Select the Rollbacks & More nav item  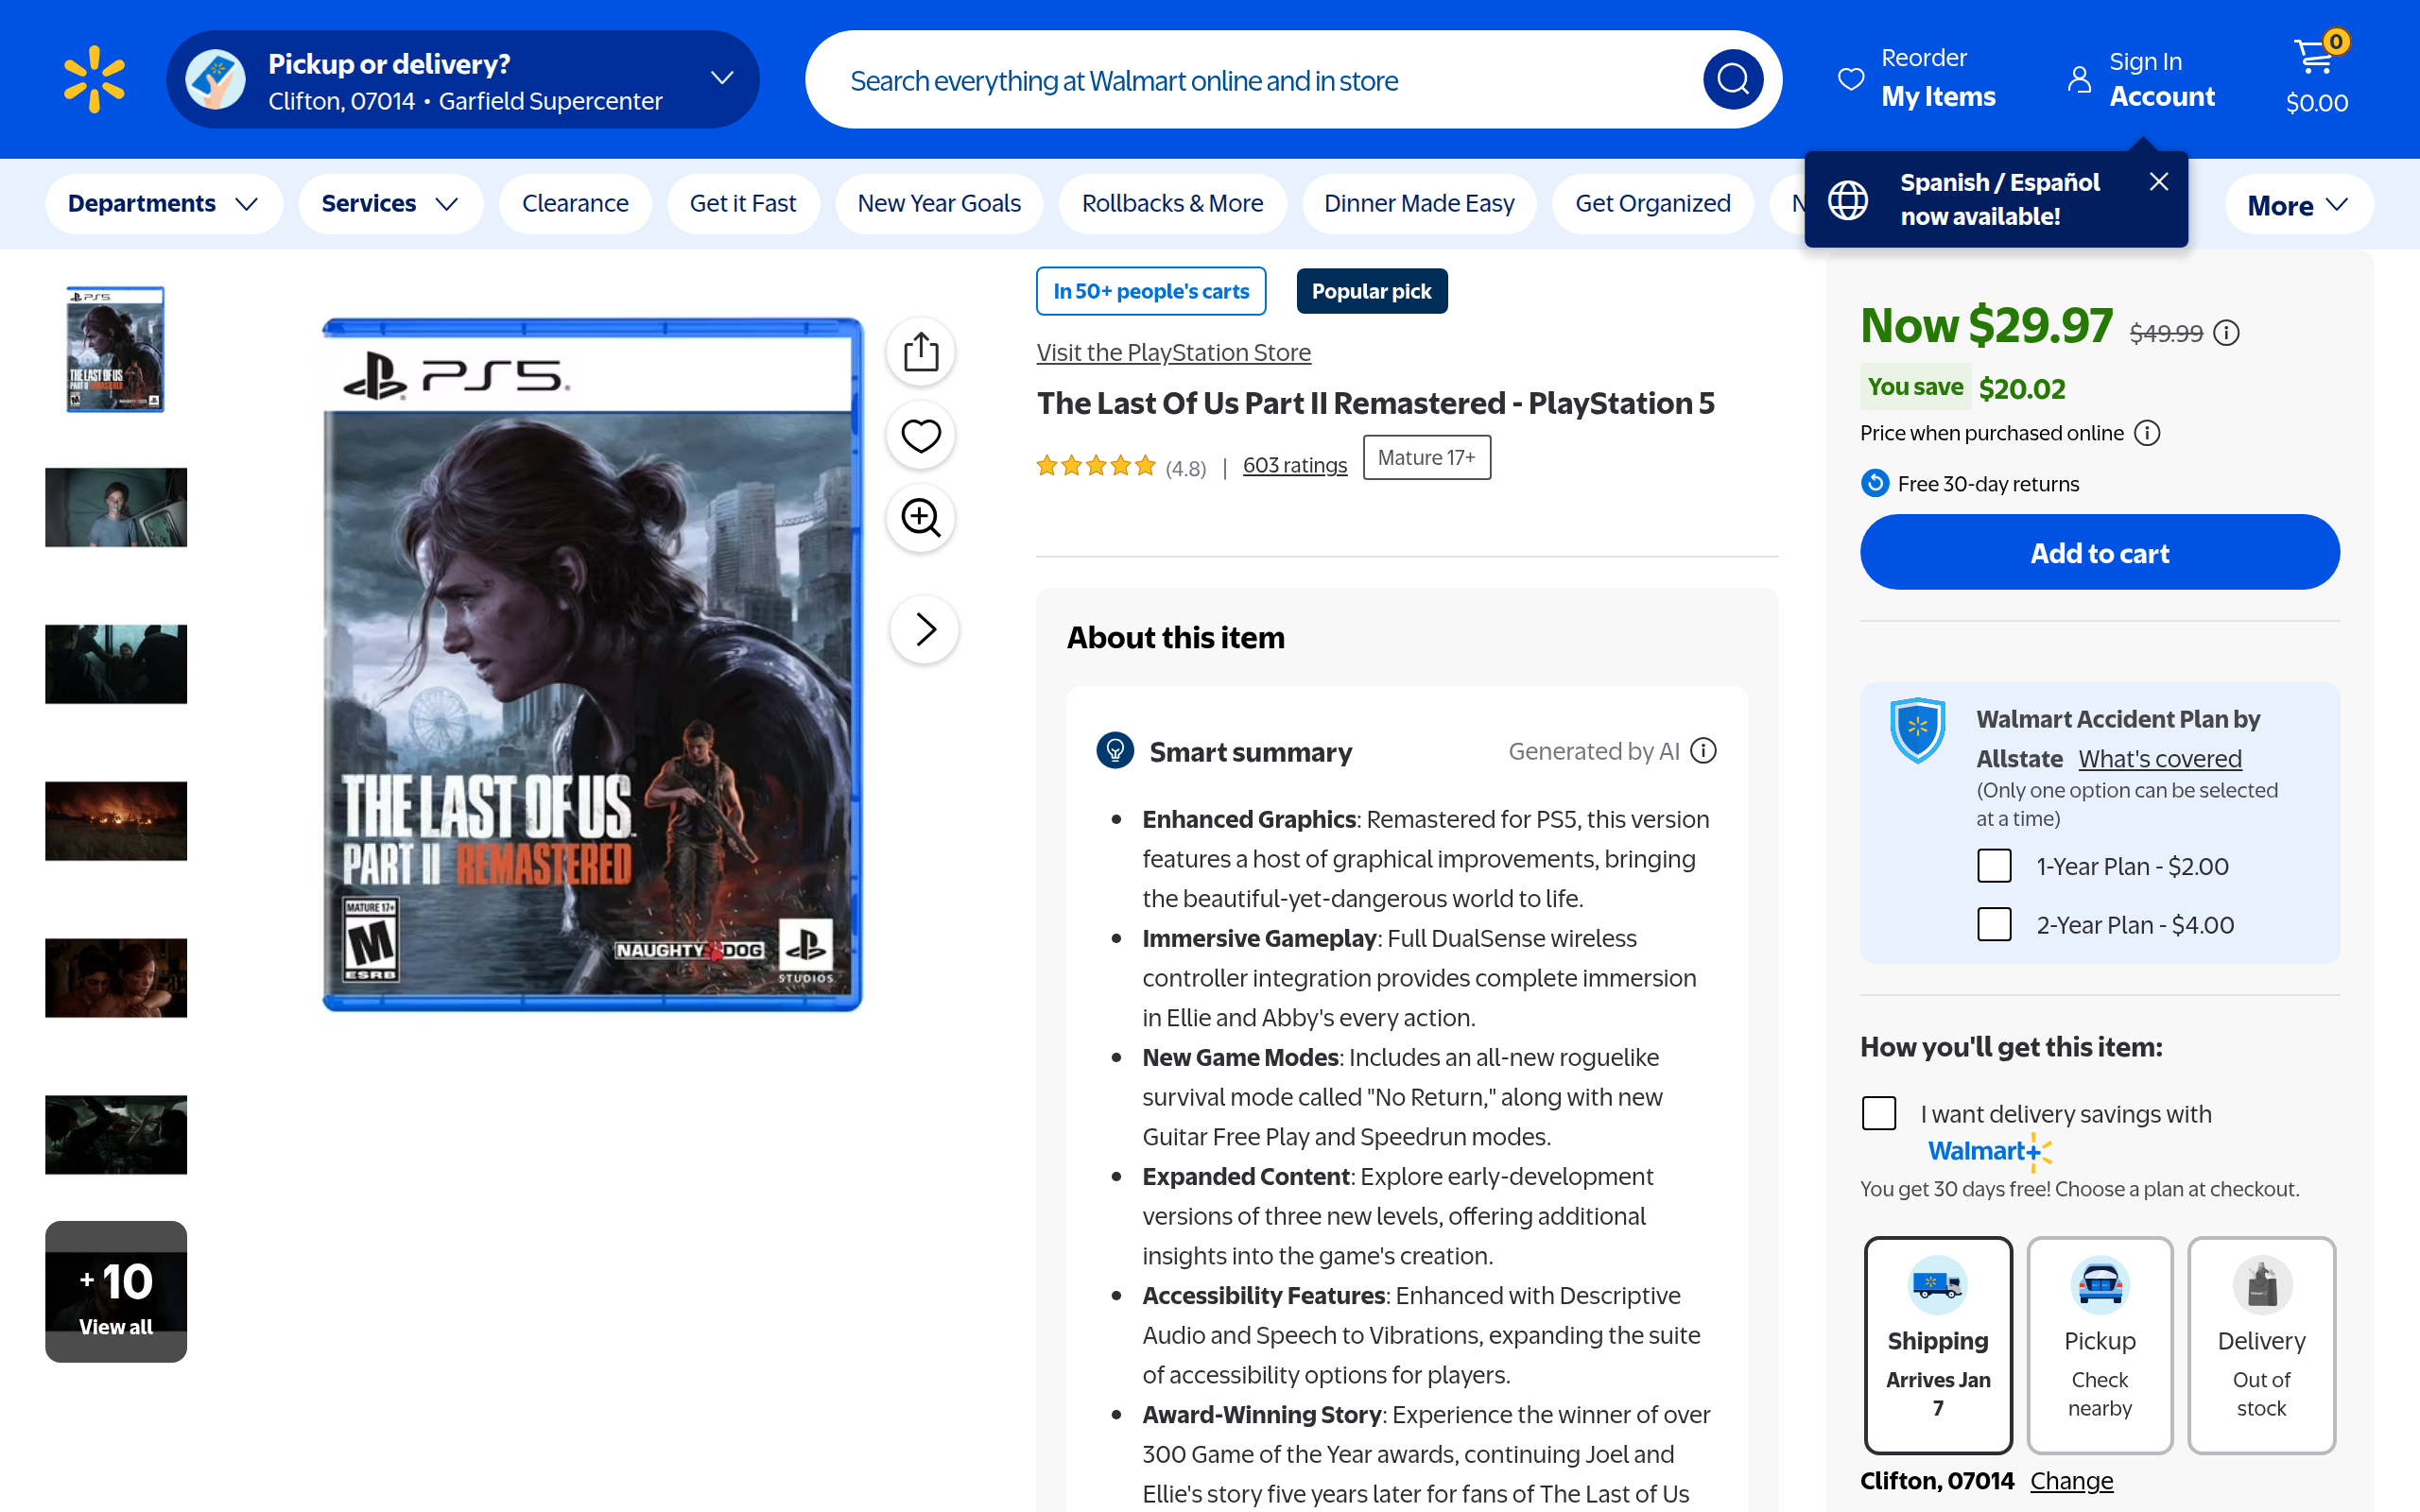pos(1172,204)
